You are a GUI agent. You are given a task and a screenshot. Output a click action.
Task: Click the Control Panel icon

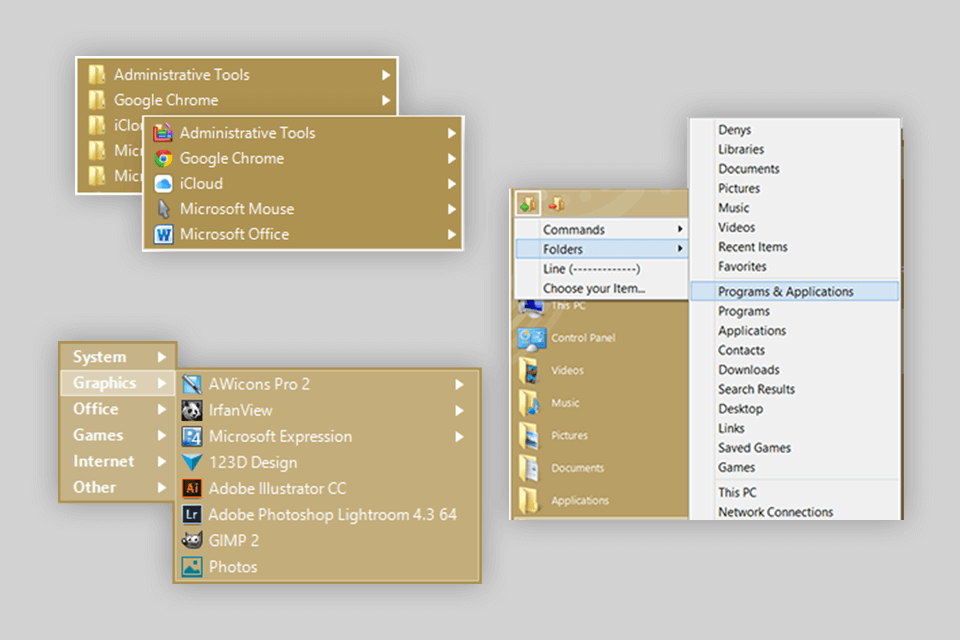(531, 339)
